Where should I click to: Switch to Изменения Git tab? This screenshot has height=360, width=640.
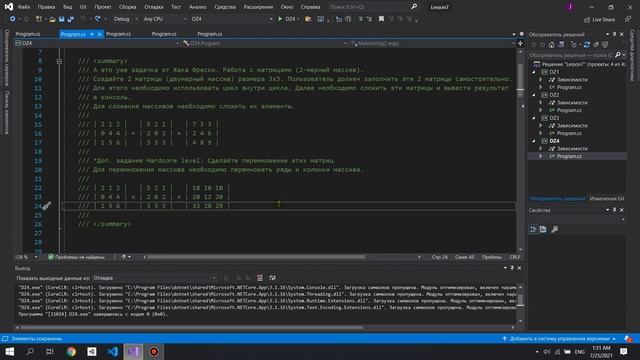[x=607, y=198]
